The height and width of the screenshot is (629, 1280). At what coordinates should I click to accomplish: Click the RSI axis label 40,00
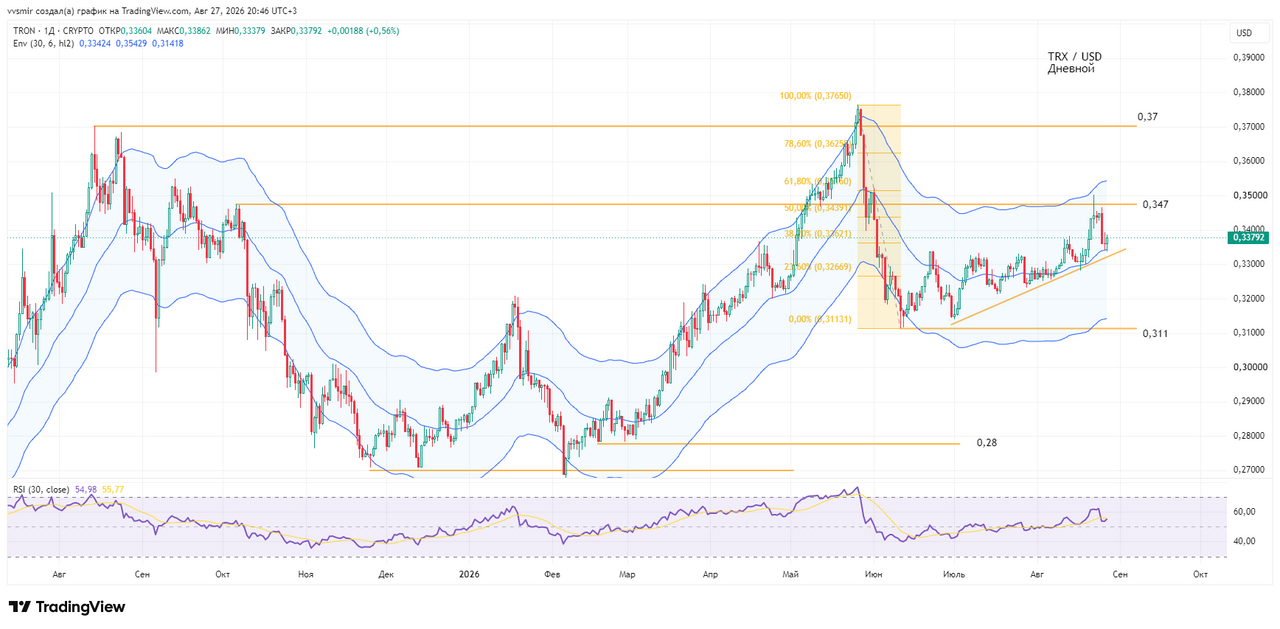(x=1245, y=542)
